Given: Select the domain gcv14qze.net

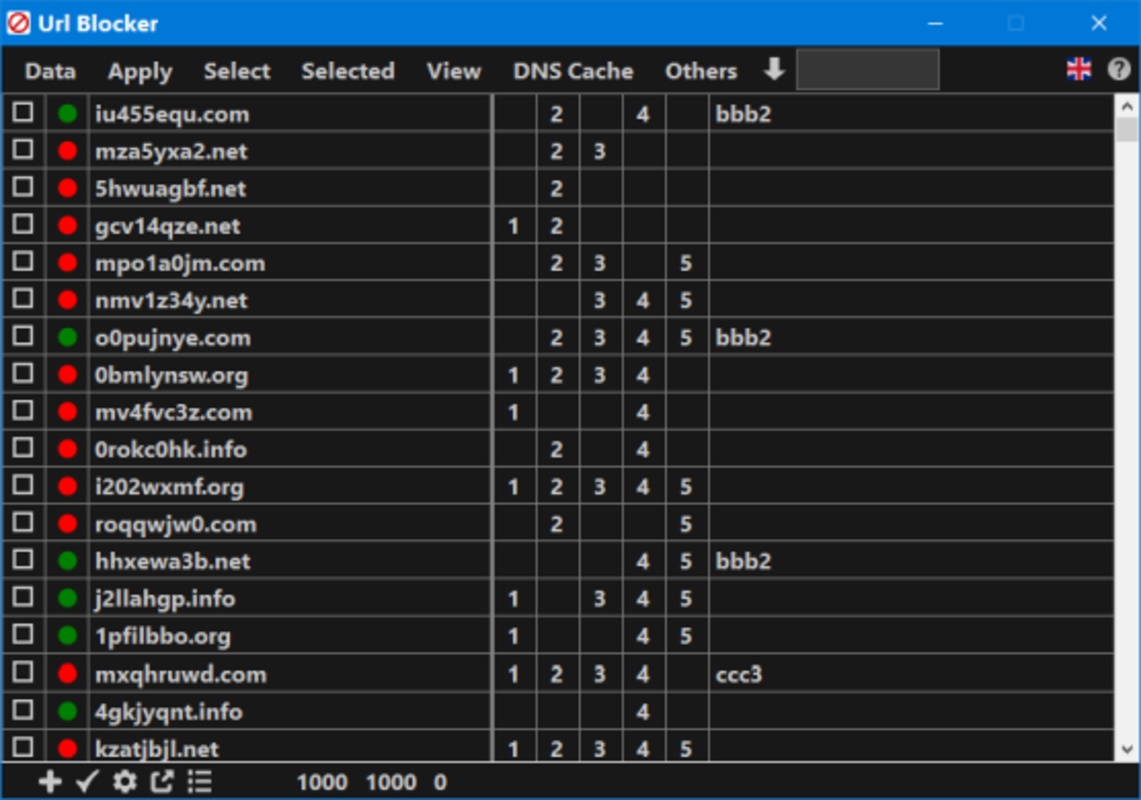Looking at the screenshot, I should click(x=167, y=226).
